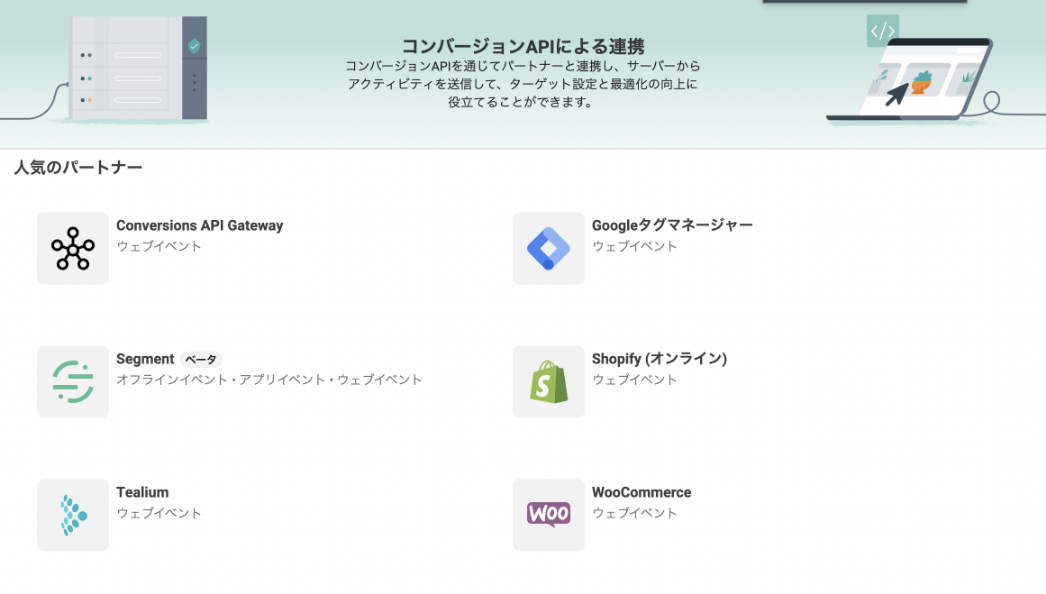Click the server rack illustration
This screenshot has height=594, width=1046.
pyautogui.click(x=139, y=68)
